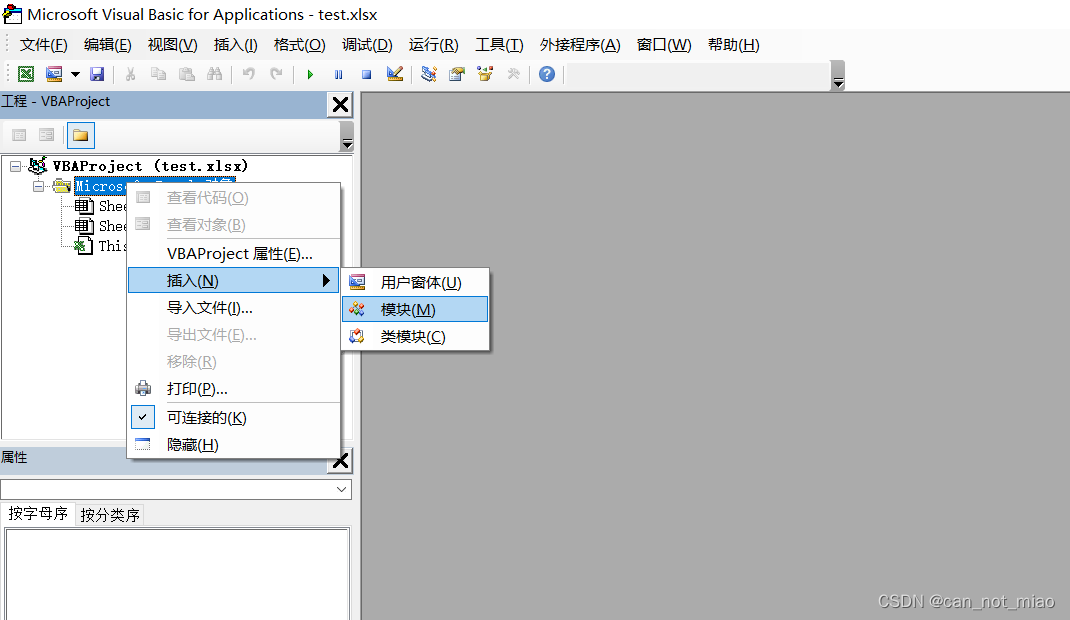The width and height of the screenshot is (1070, 620).
Task: Click the Reset stop square icon
Action: pos(366,74)
